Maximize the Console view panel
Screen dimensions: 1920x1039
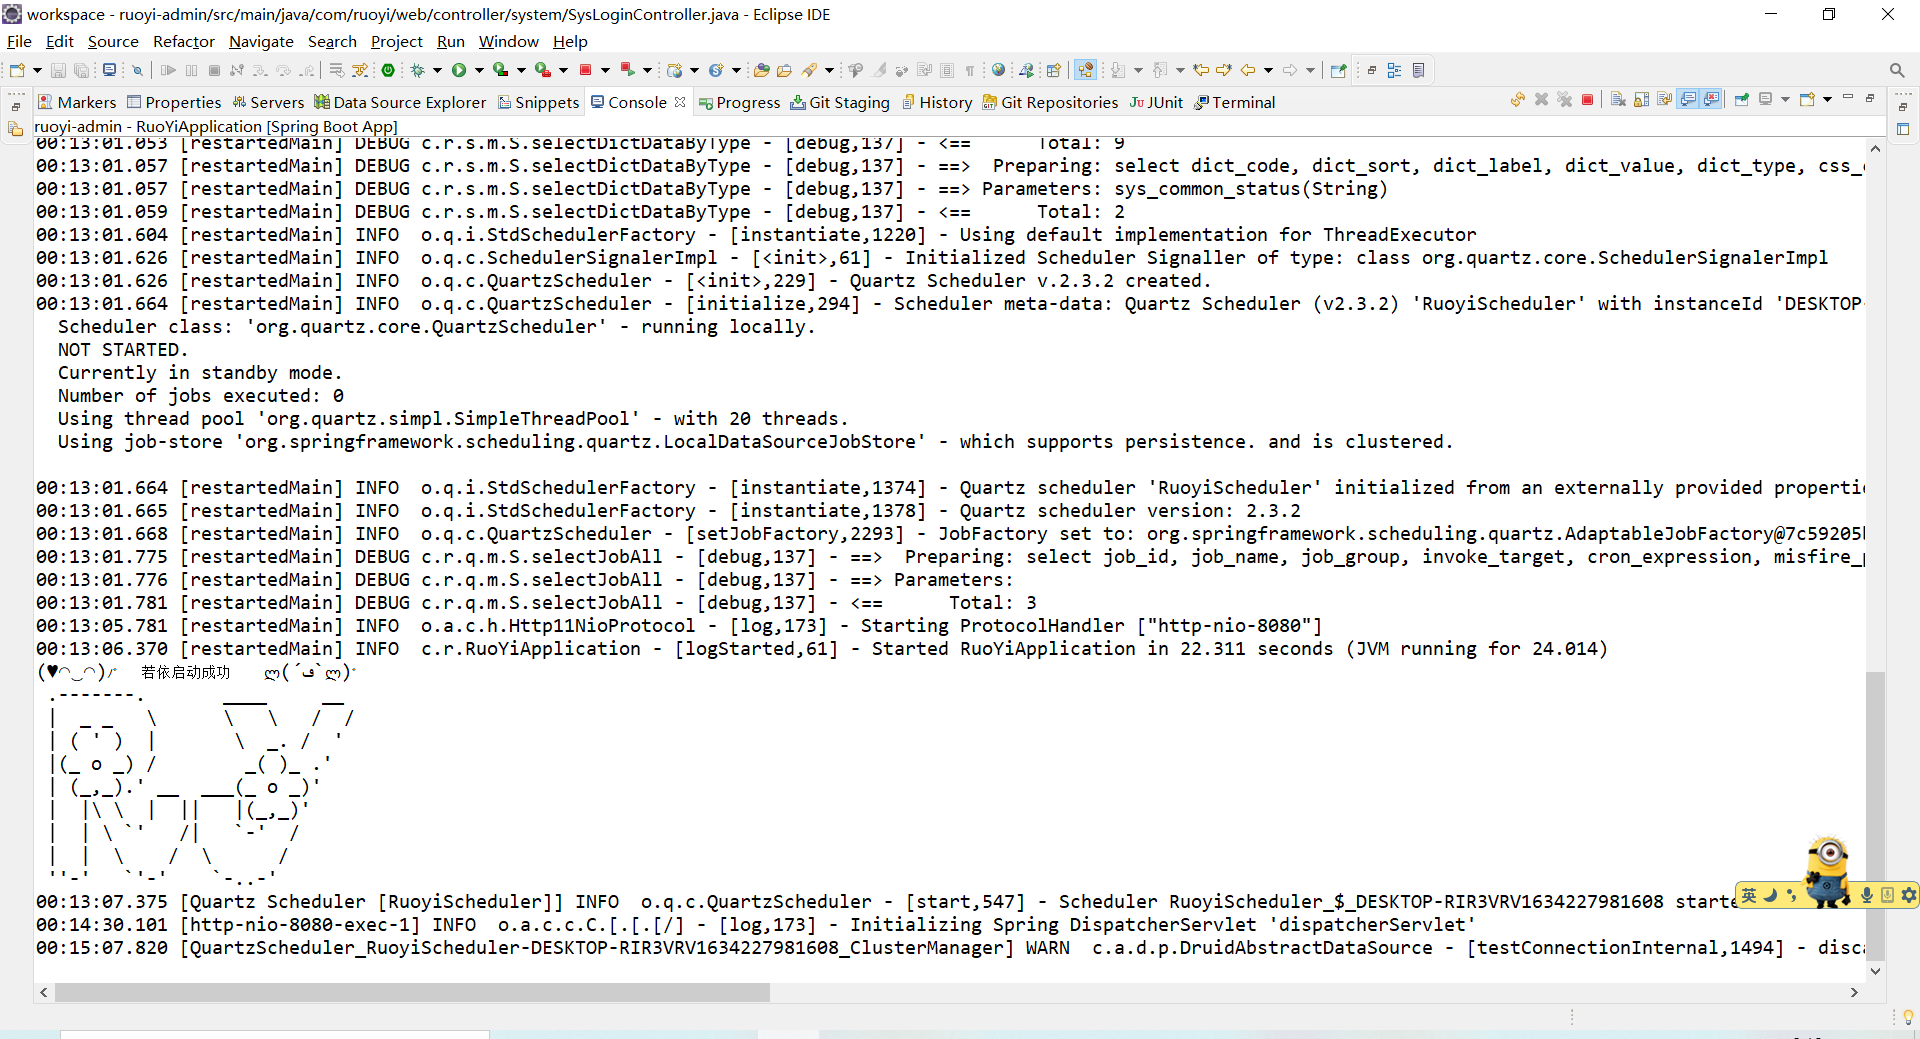point(1870,98)
